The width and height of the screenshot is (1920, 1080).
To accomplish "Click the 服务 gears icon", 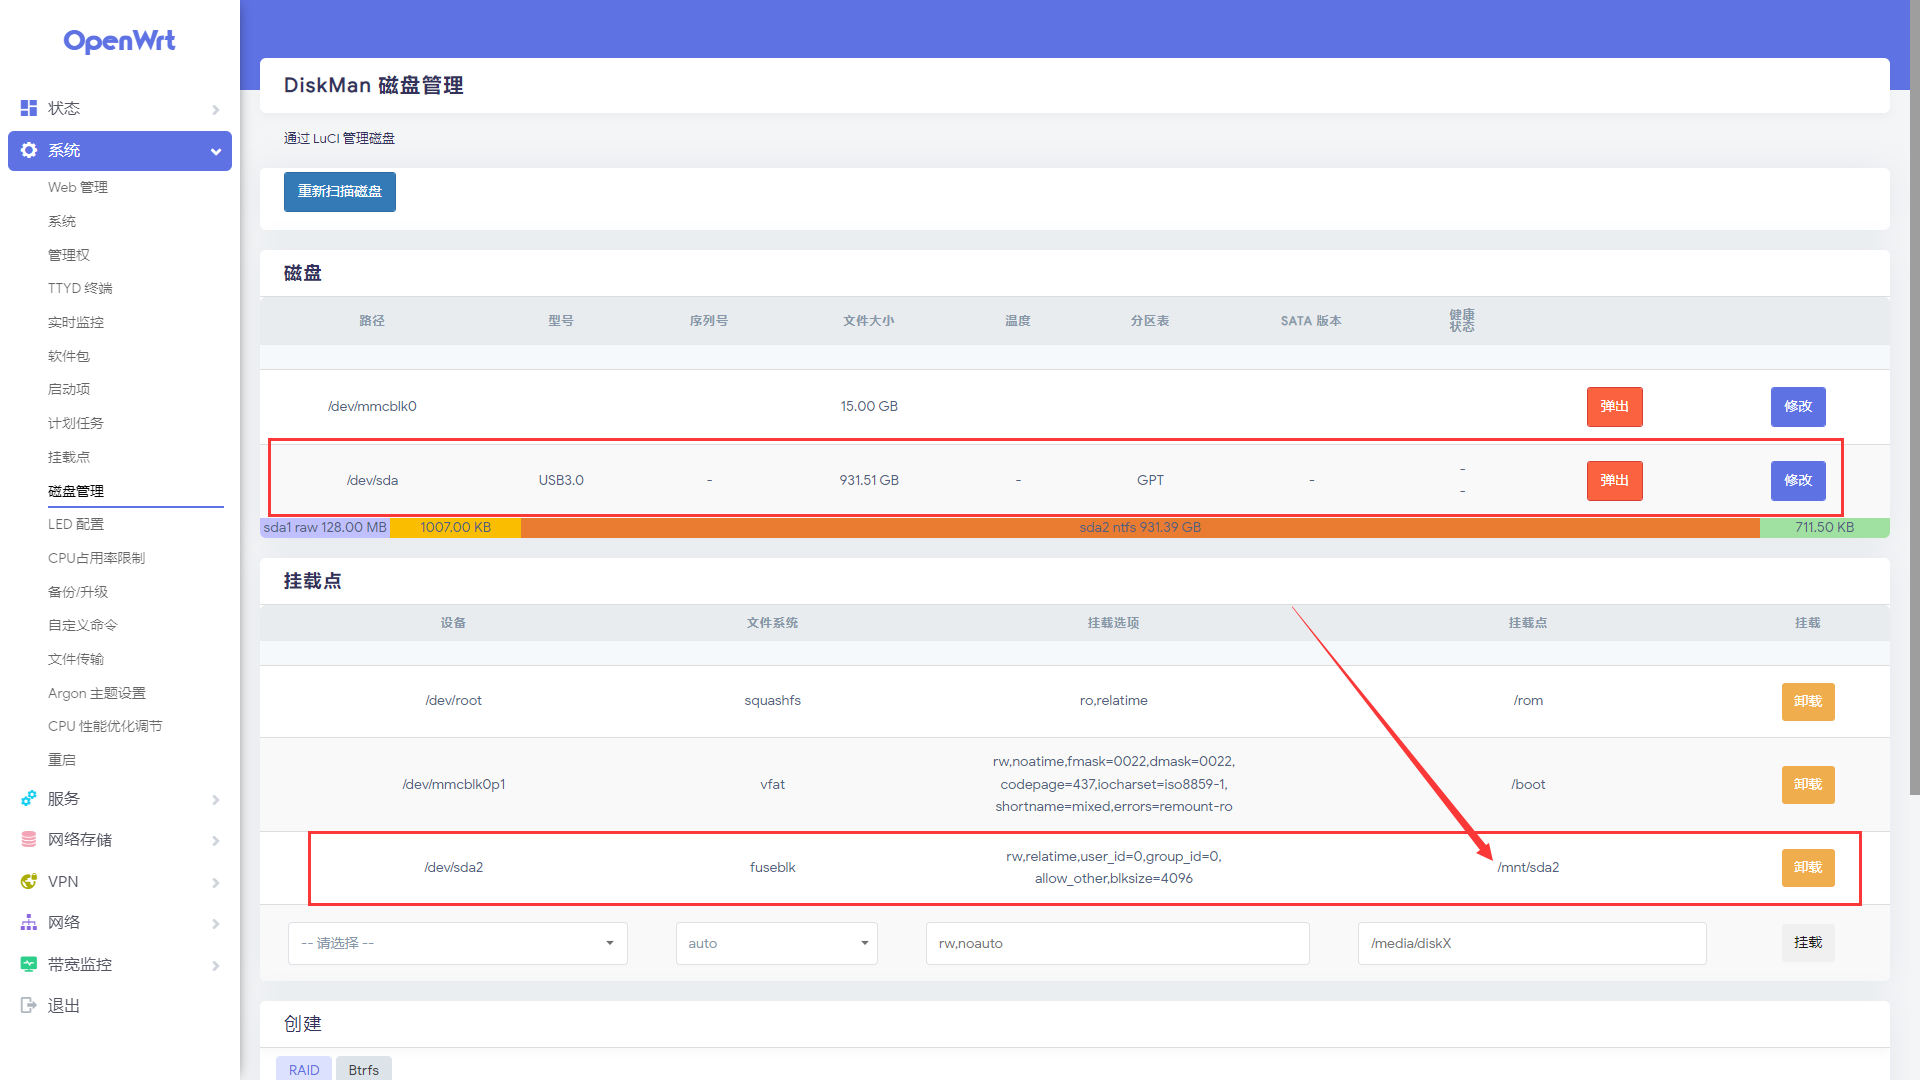I will [29, 799].
